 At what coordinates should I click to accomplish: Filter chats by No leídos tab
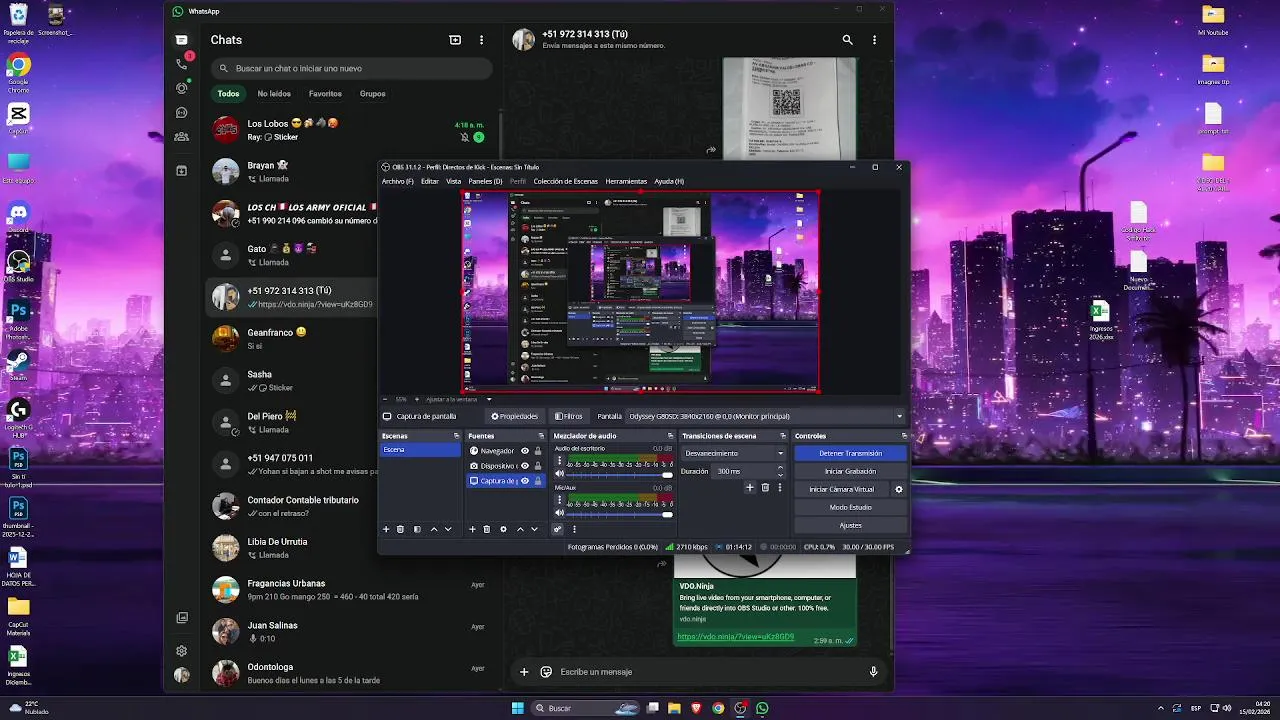274,94
